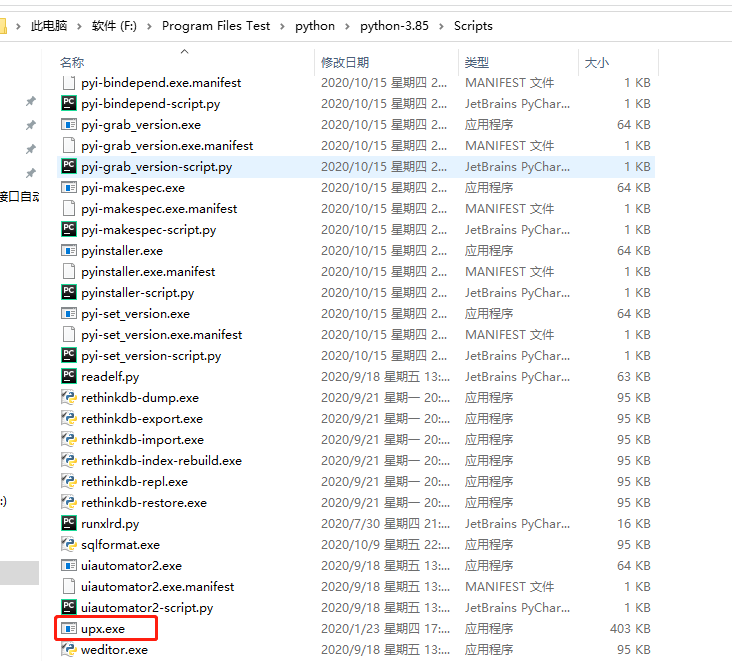Image resolution: width=732 pixels, height=670 pixels.
Task: Go to python-3.85 folder breadcrumb
Action: coord(394,26)
